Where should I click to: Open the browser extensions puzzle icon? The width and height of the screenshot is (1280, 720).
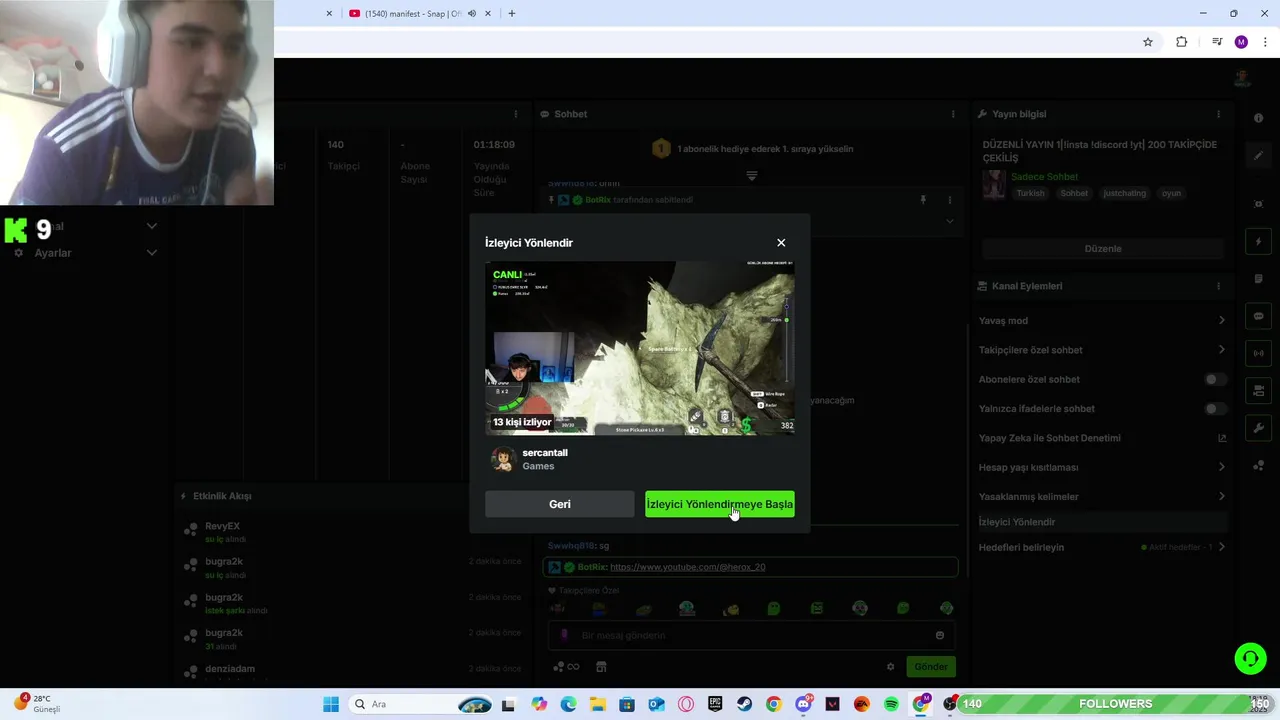pyautogui.click(x=1181, y=42)
